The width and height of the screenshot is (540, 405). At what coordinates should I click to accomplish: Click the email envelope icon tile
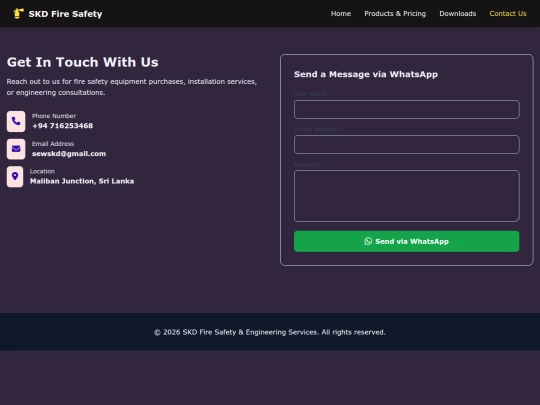[16, 149]
